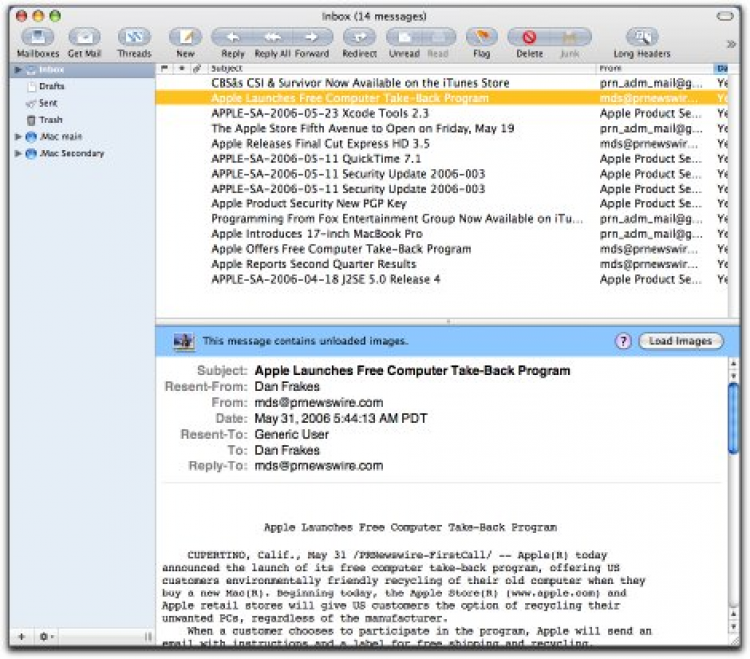750x659 pixels.
Task: Expand the Mac Secondary disclosure triangle
Action: (18, 154)
